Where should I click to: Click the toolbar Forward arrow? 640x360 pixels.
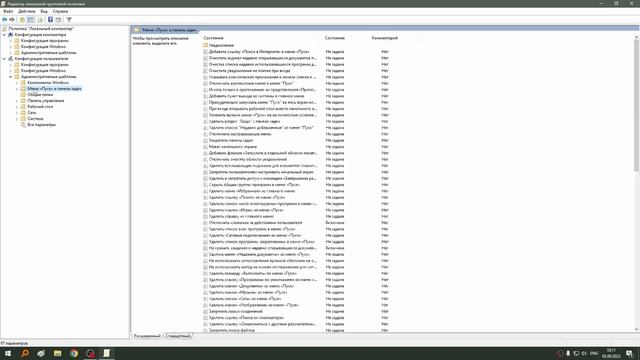[x=12, y=20]
